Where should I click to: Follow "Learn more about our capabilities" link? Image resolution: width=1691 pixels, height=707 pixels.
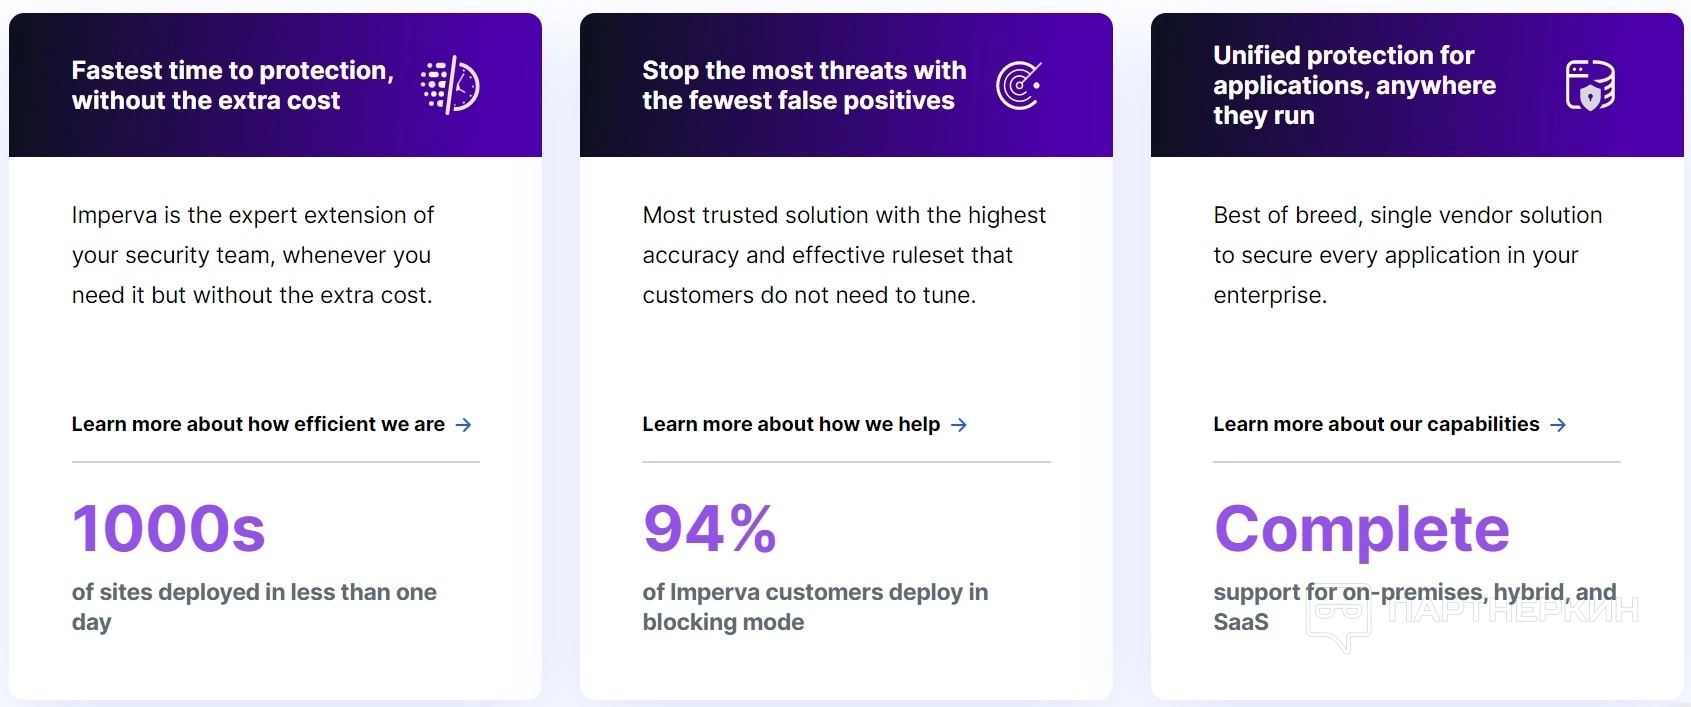(1376, 424)
